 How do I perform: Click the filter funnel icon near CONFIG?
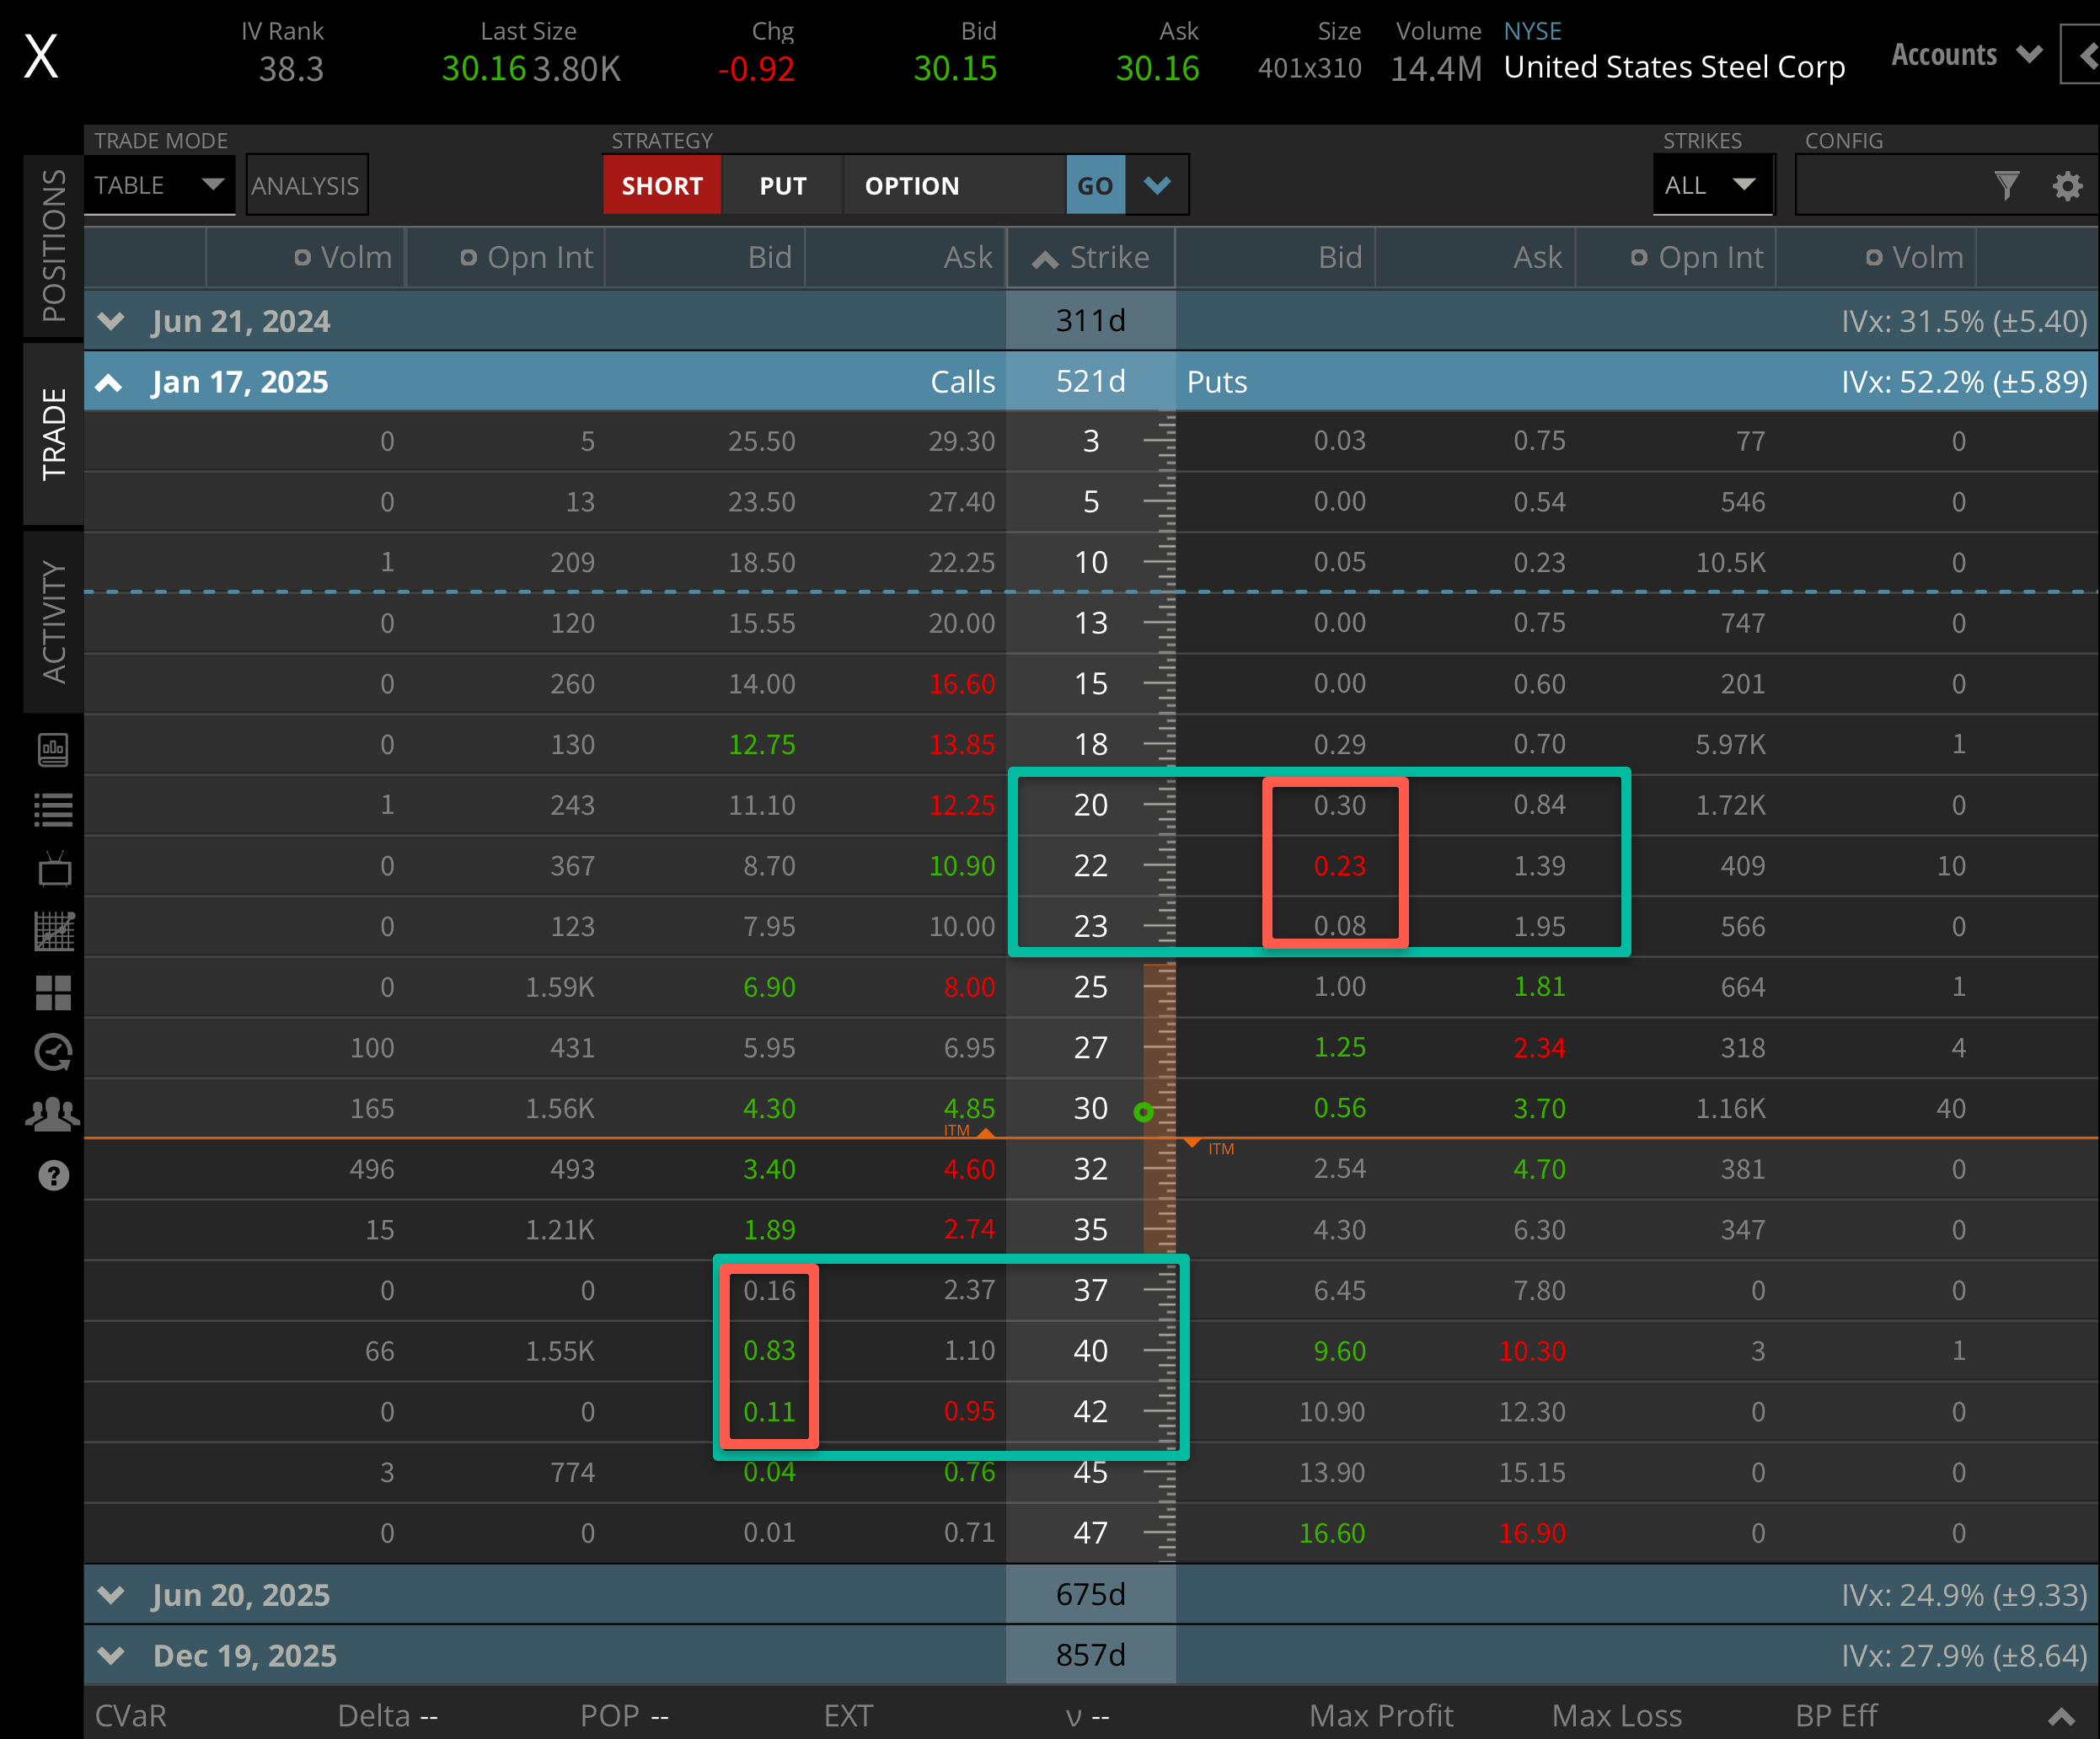point(2007,185)
